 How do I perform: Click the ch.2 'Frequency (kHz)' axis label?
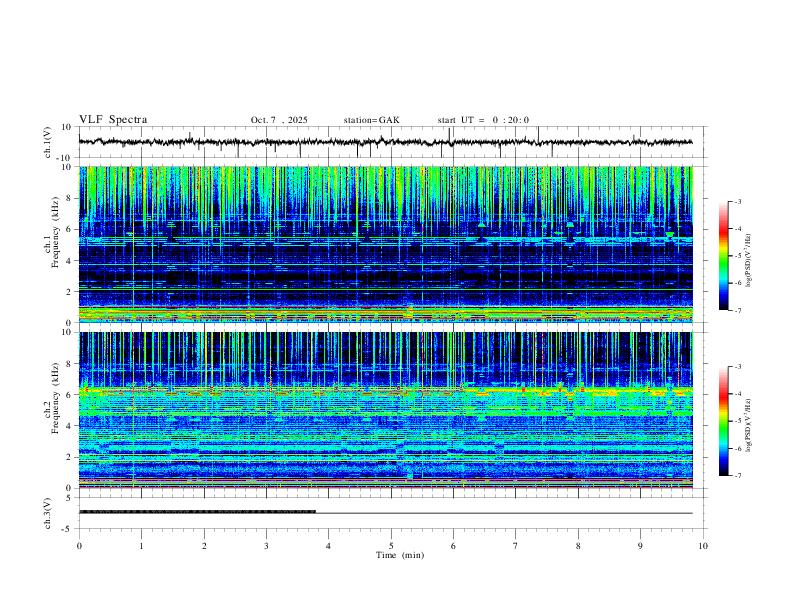tap(55, 398)
